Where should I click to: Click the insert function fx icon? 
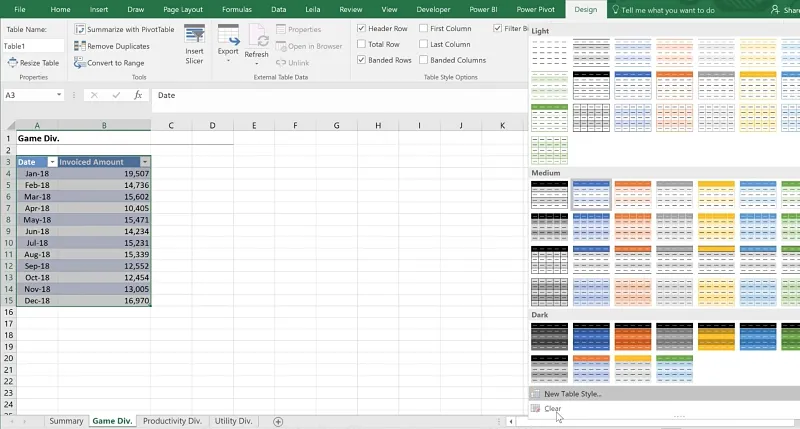(x=139, y=95)
